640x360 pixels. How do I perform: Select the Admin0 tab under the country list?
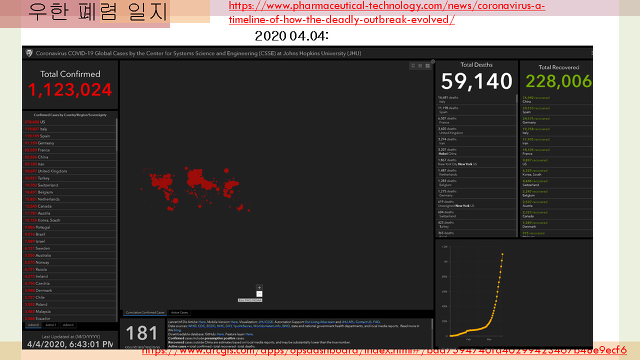[x=33, y=325]
